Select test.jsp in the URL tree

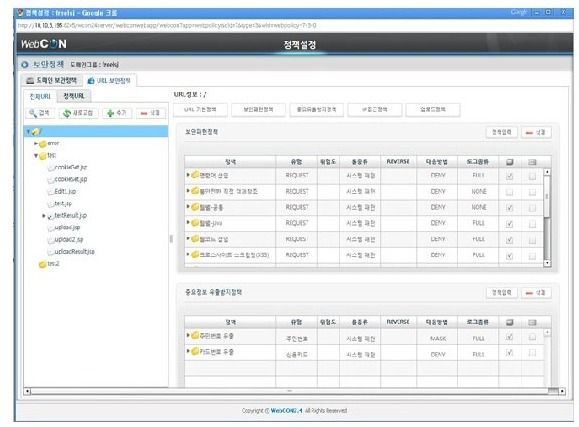63,204
